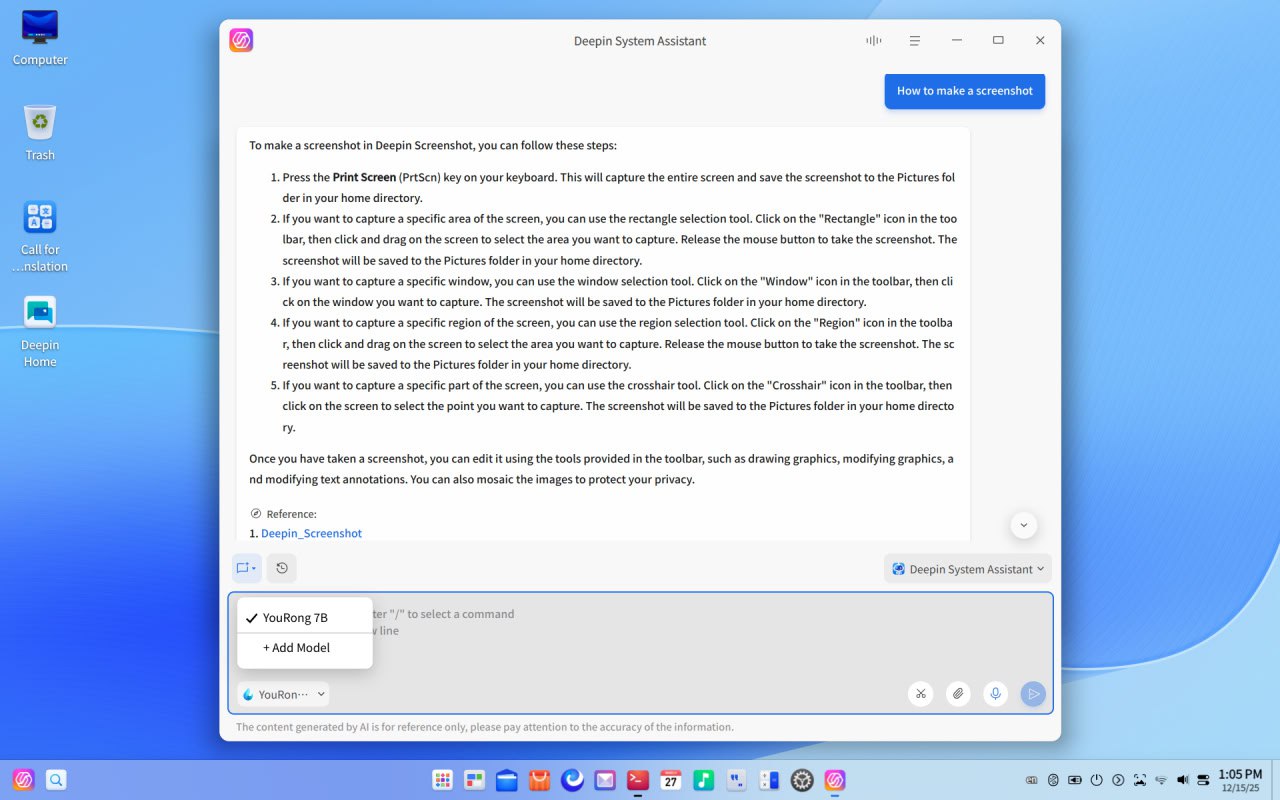Click the battery indicator in the tray

(x=1075, y=780)
